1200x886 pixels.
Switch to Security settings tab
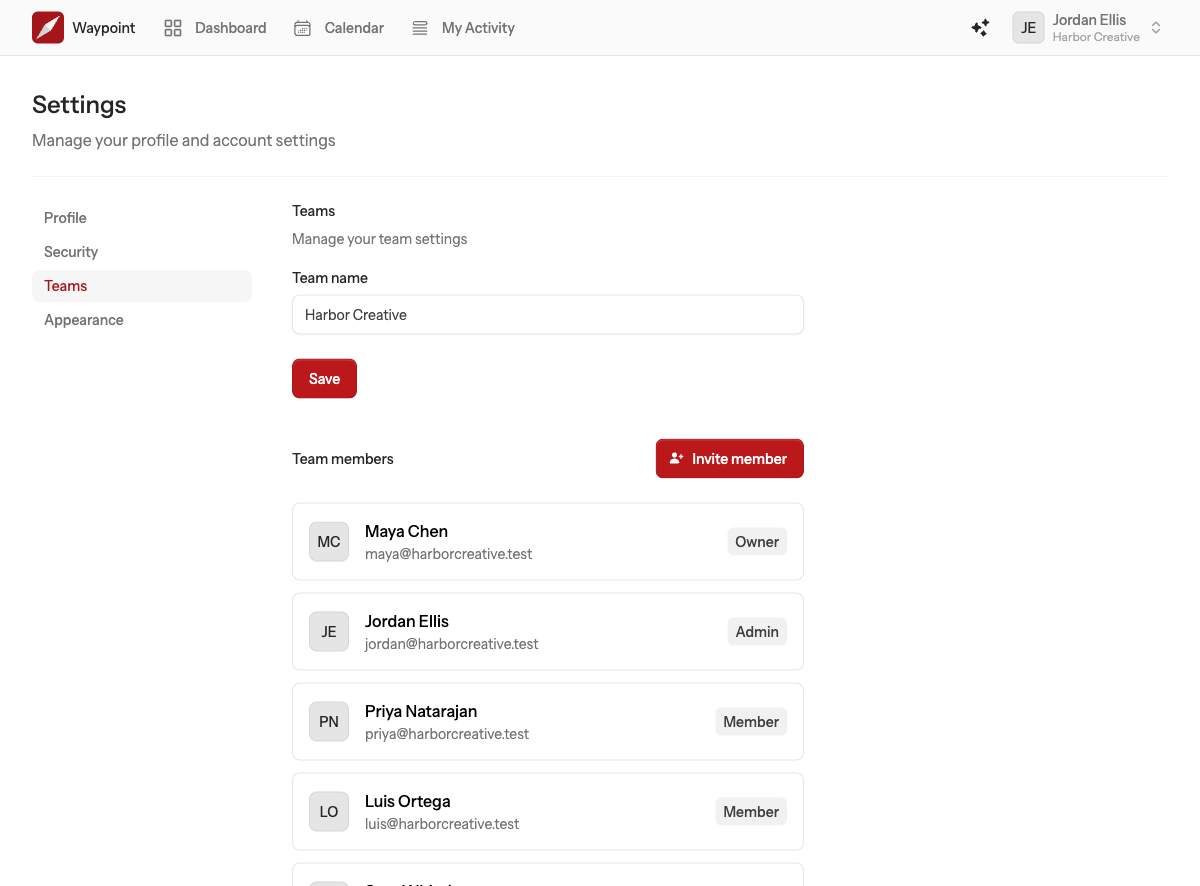click(142, 252)
